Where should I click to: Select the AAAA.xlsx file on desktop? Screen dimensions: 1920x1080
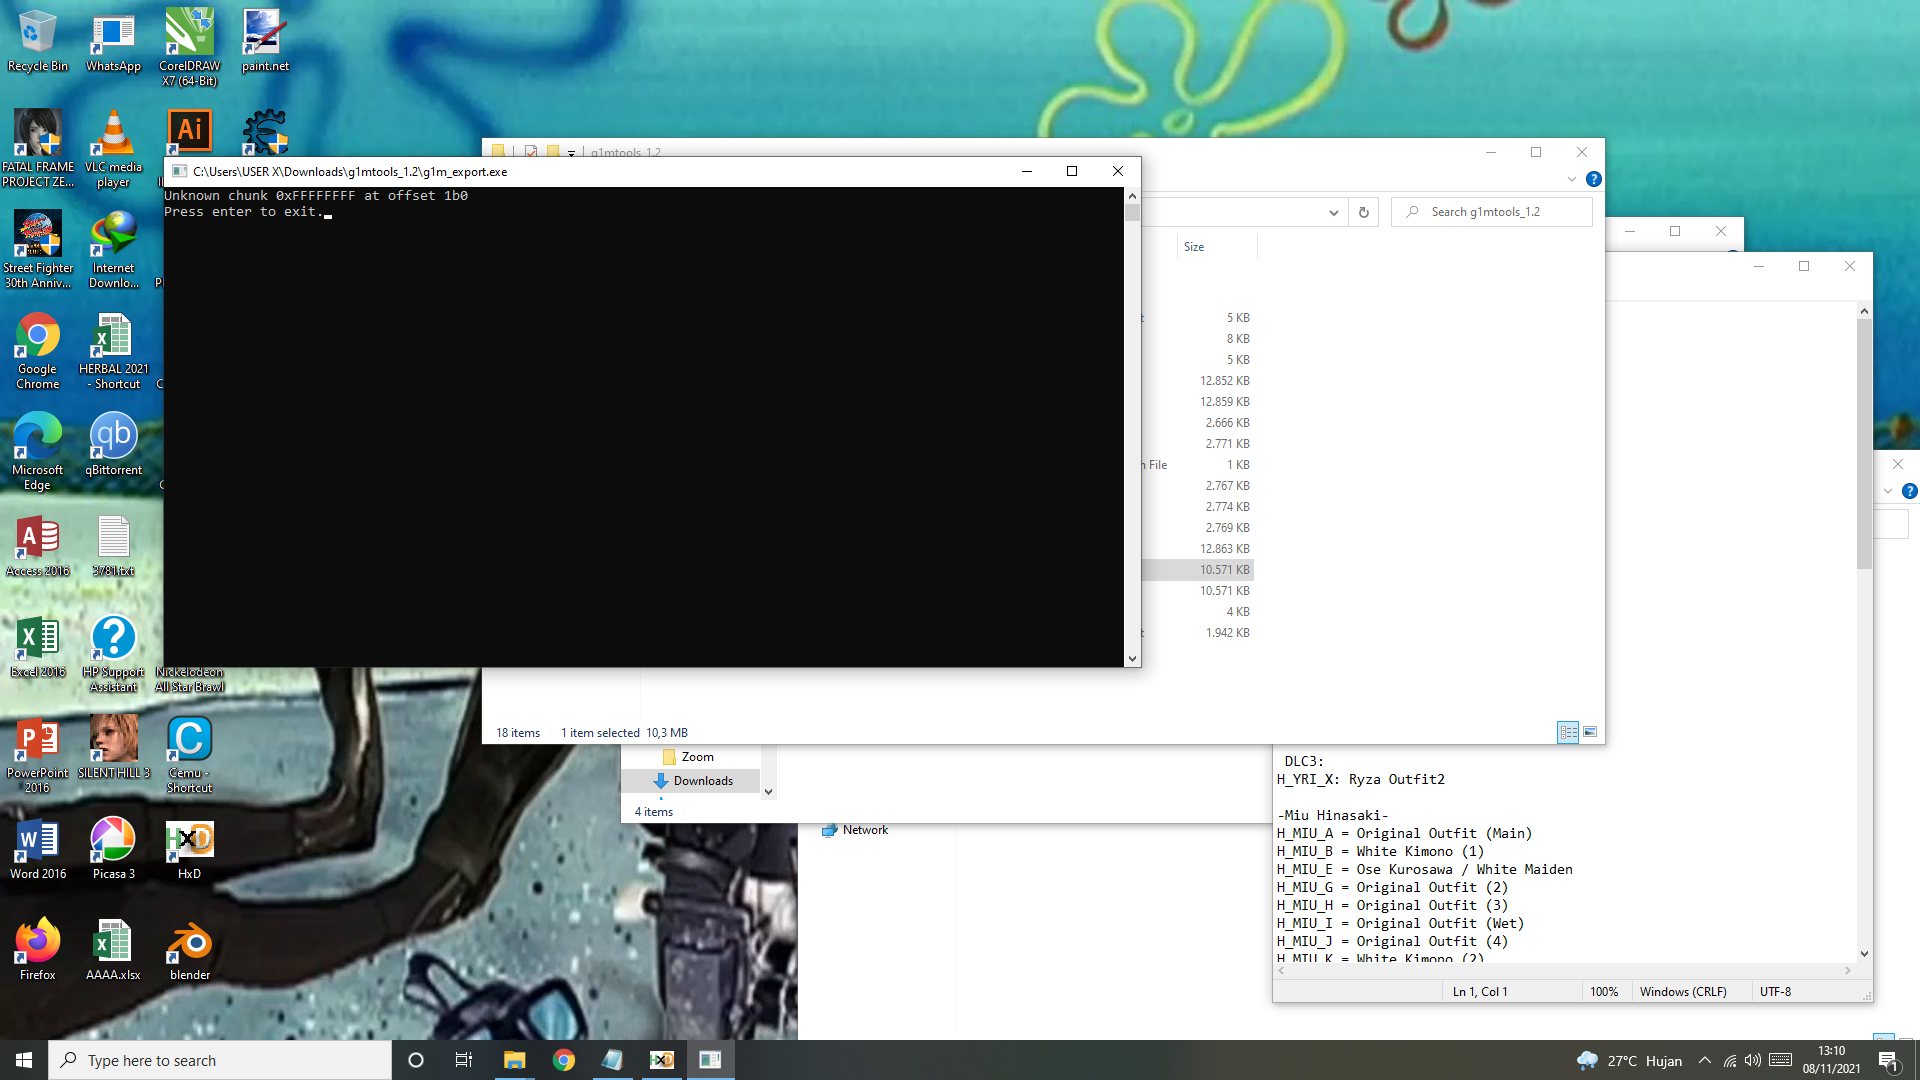point(113,949)
